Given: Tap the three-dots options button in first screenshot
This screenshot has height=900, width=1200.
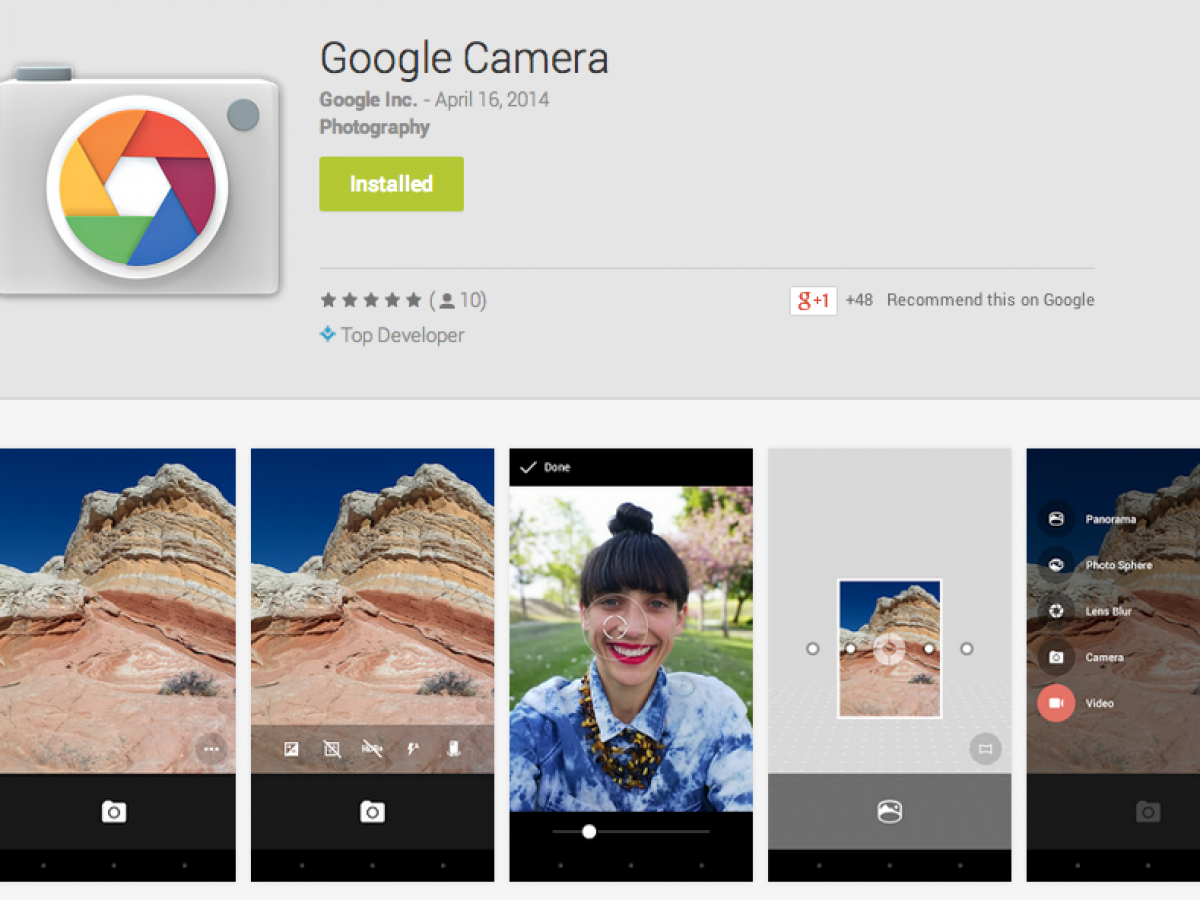Looking at the screenshot, I should [x=211, y=749].
